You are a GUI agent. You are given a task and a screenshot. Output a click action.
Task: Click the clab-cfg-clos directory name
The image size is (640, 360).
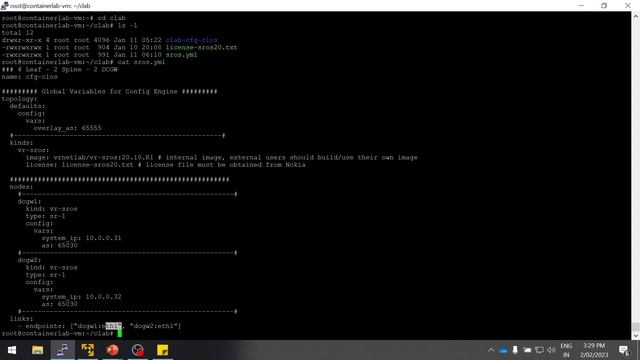[191, 40]
